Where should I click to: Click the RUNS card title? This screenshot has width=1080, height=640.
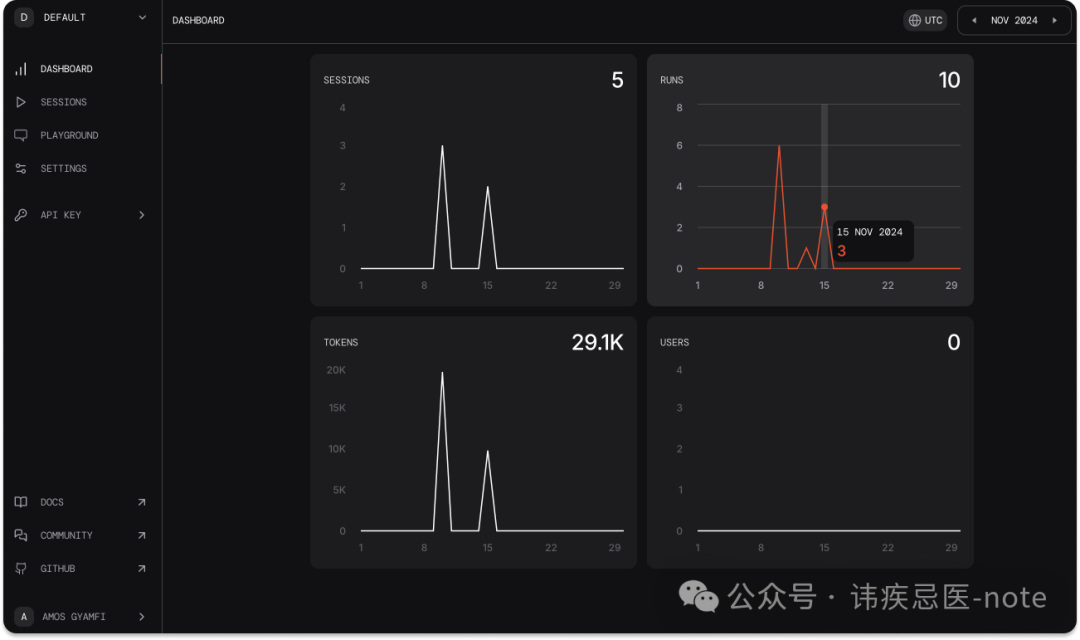point(672,80)
